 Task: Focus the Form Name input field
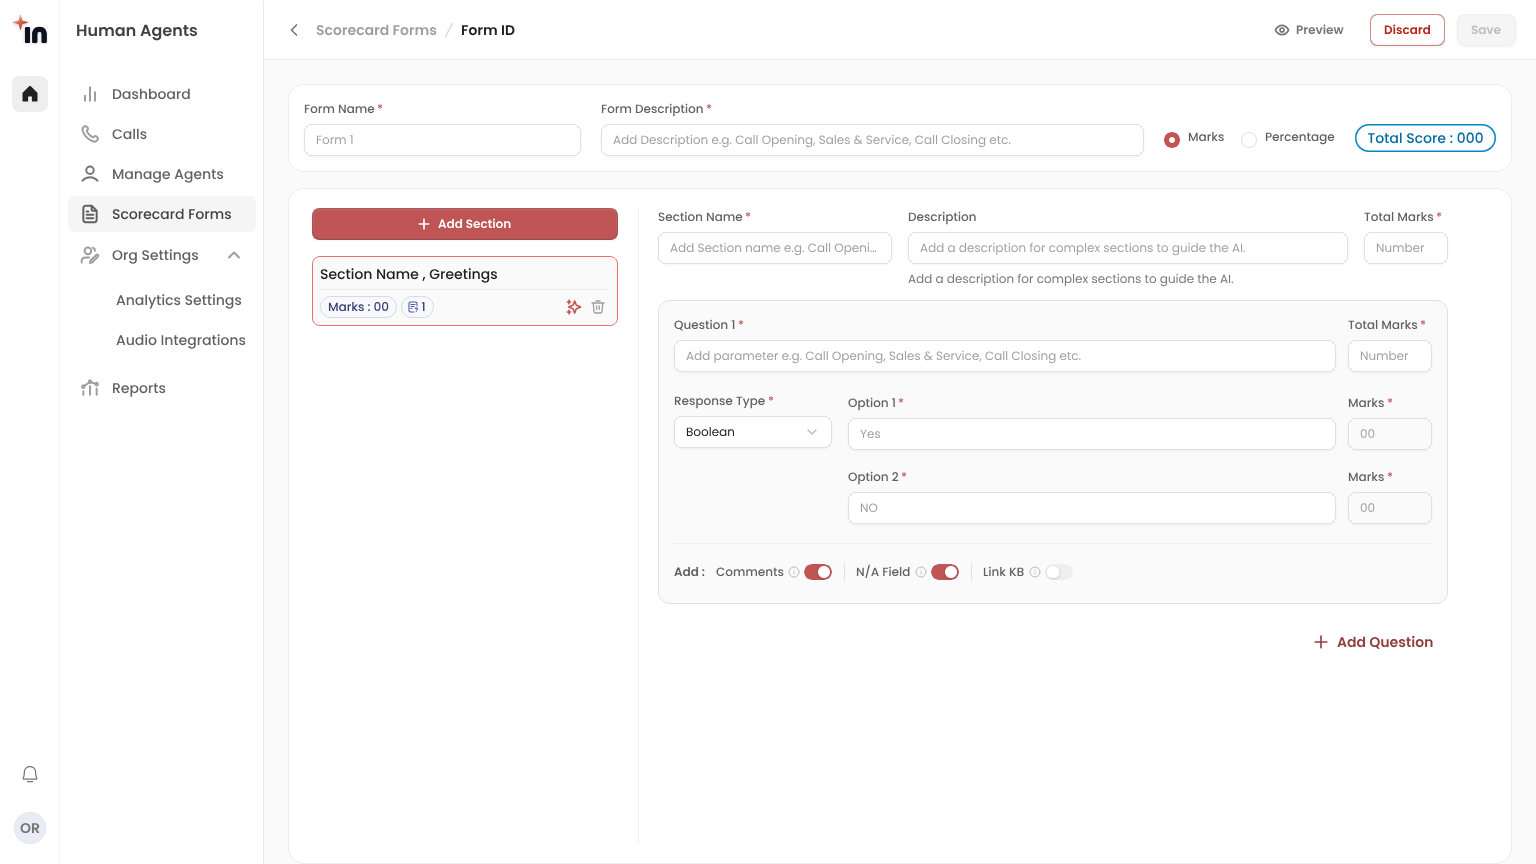pos(442,140)
